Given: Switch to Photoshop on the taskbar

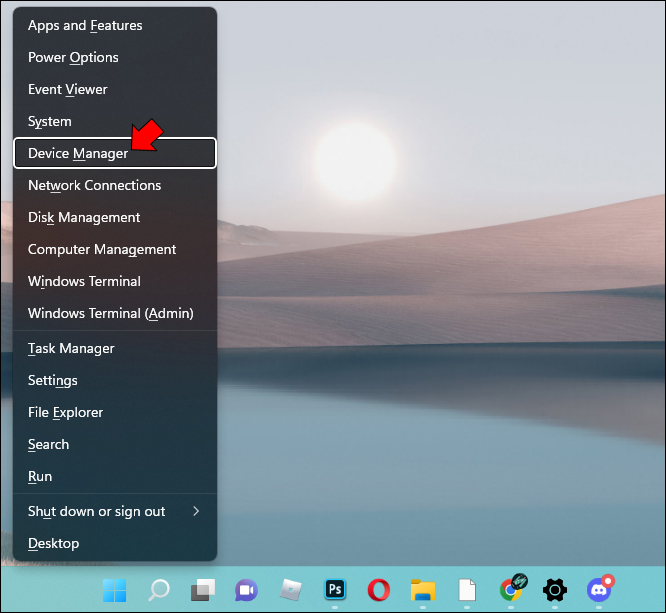Looking at the screenshot, I should coord(335,590).
